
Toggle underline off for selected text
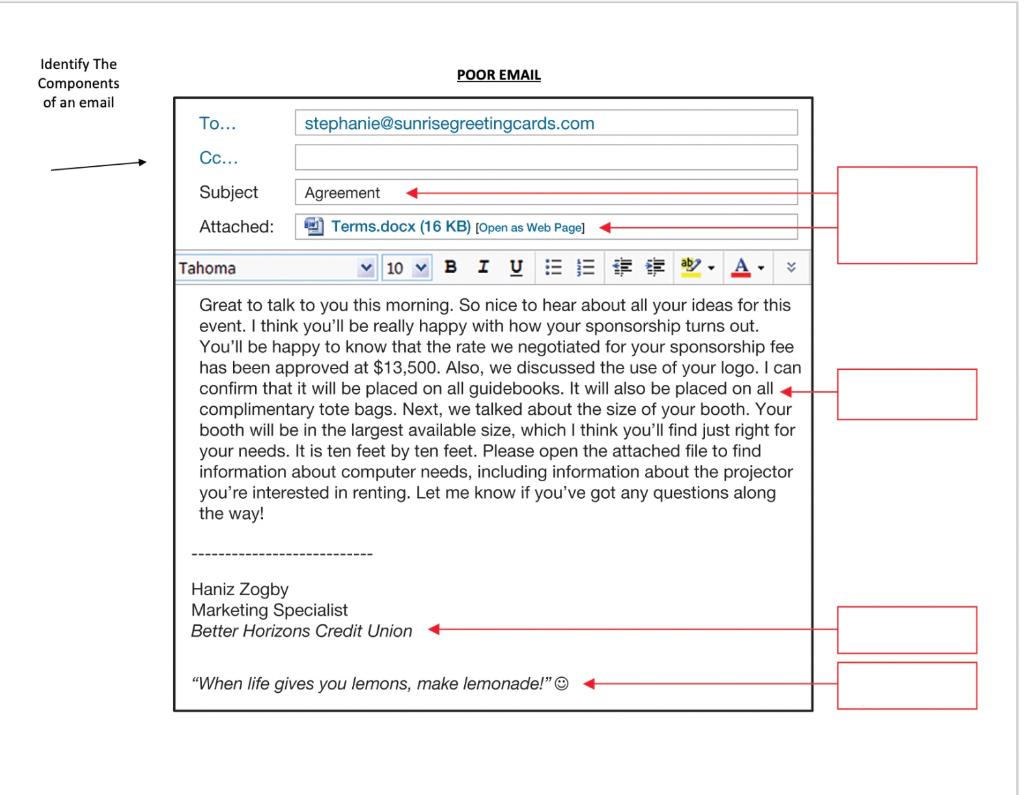[517, 267]
